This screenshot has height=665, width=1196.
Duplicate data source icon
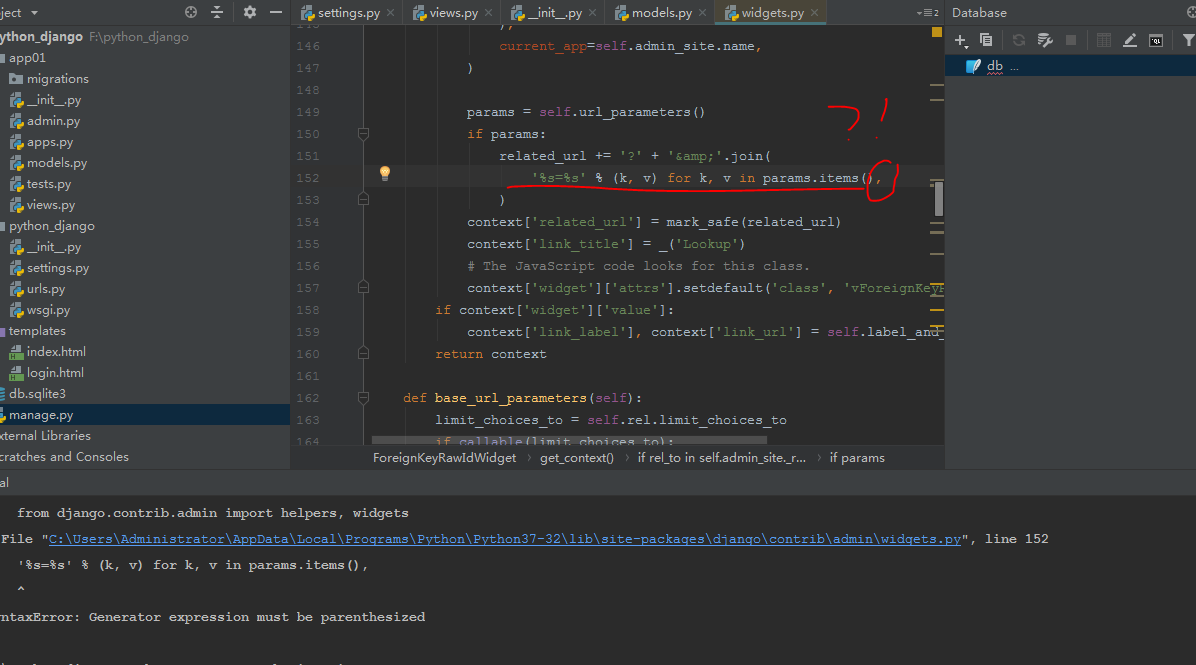[985, 40]
